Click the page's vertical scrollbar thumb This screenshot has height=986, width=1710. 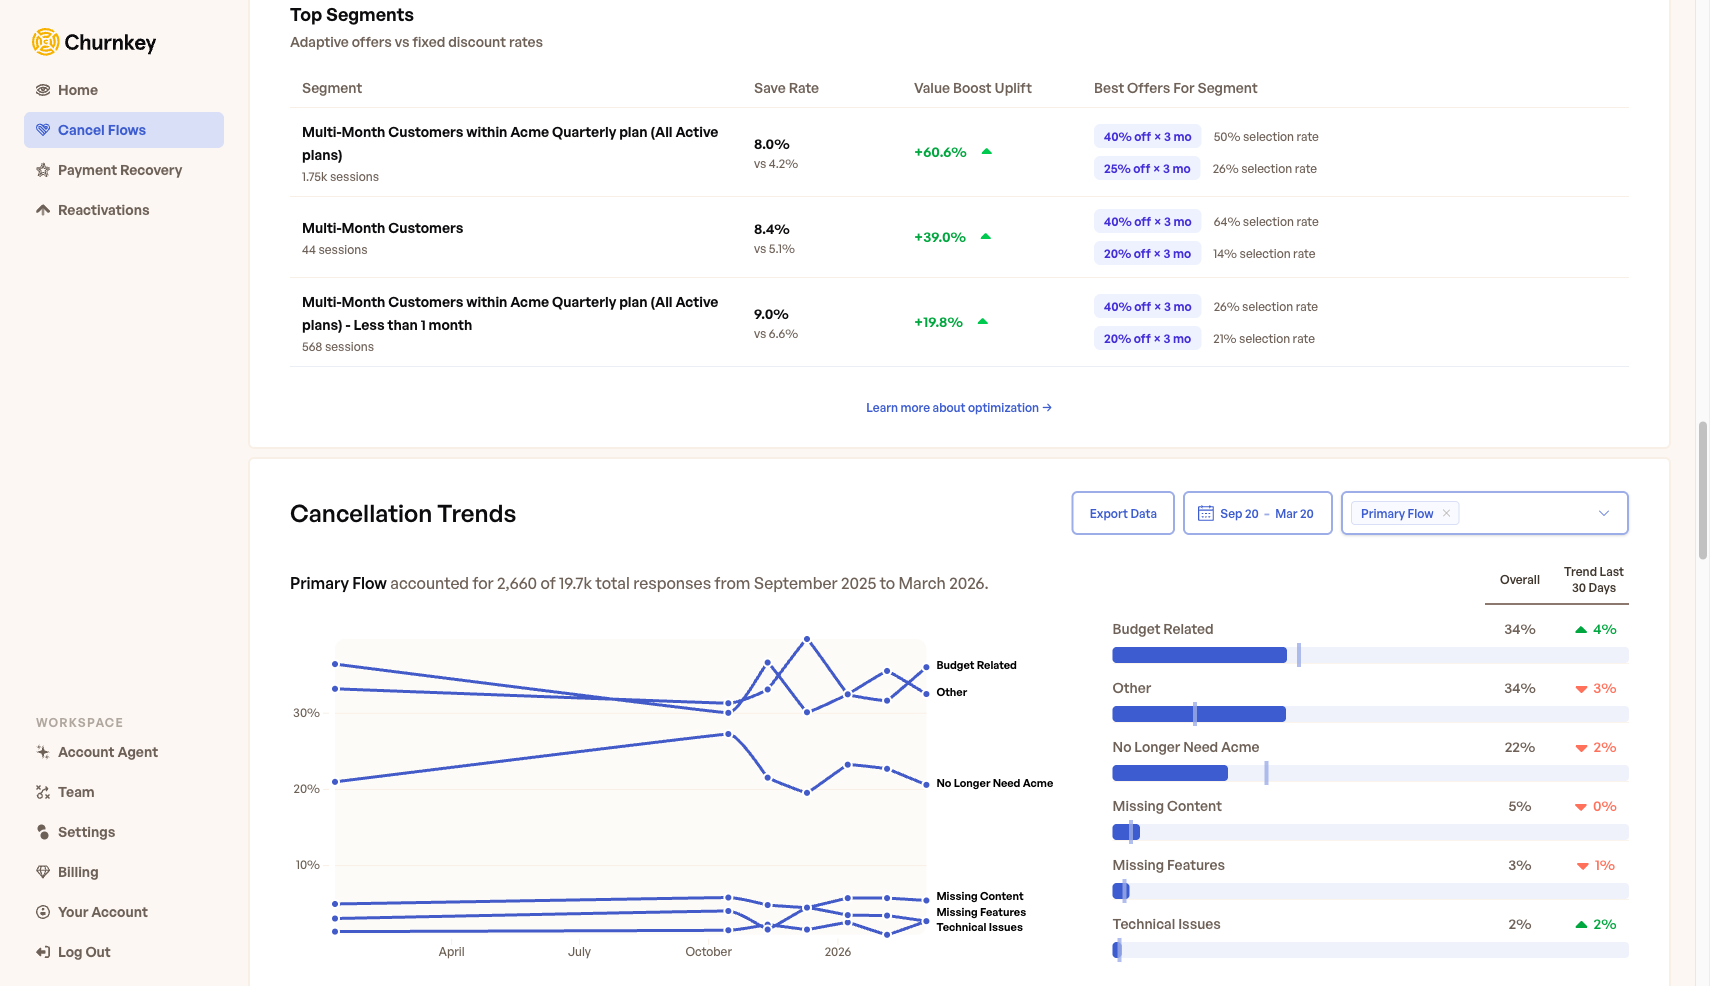1702,490
